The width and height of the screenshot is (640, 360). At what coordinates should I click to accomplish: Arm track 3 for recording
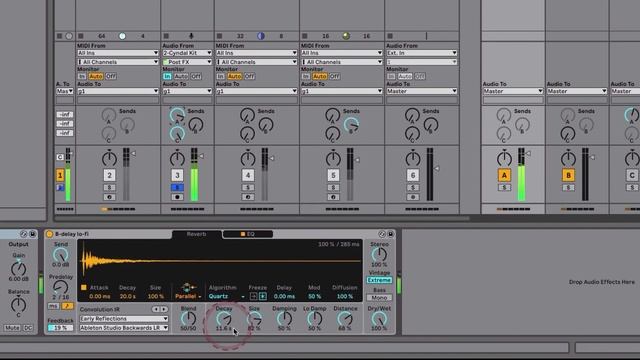(177, 197)
